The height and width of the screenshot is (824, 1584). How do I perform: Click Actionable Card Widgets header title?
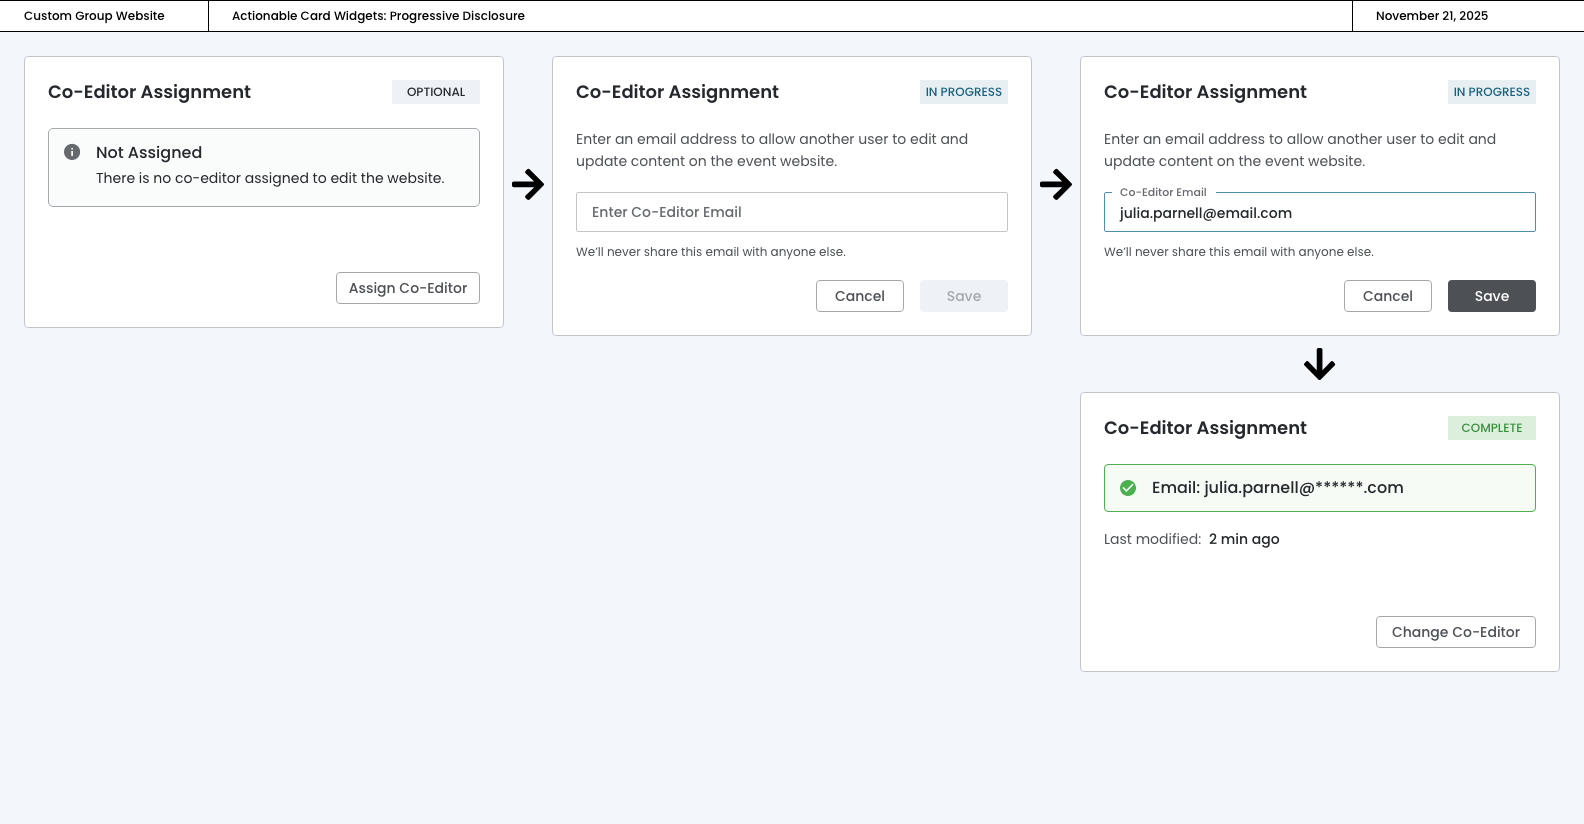[378, 16]
